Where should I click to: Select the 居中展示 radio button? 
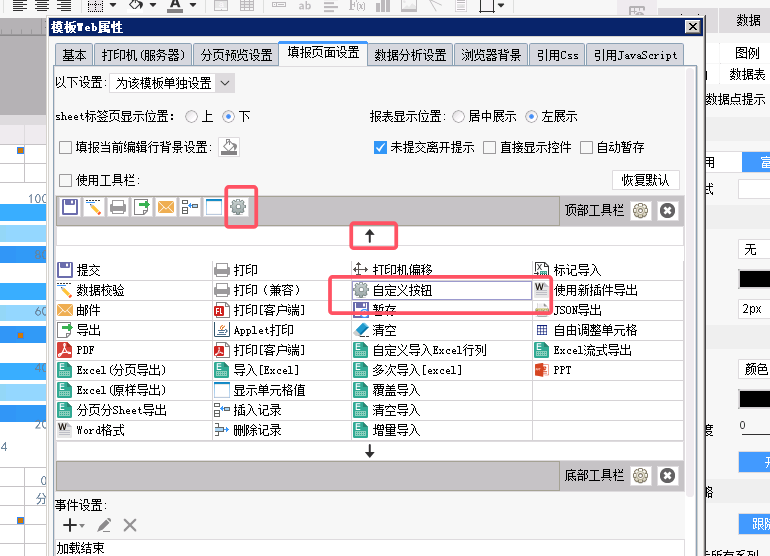pyautogui.click(x=458, y=116)
